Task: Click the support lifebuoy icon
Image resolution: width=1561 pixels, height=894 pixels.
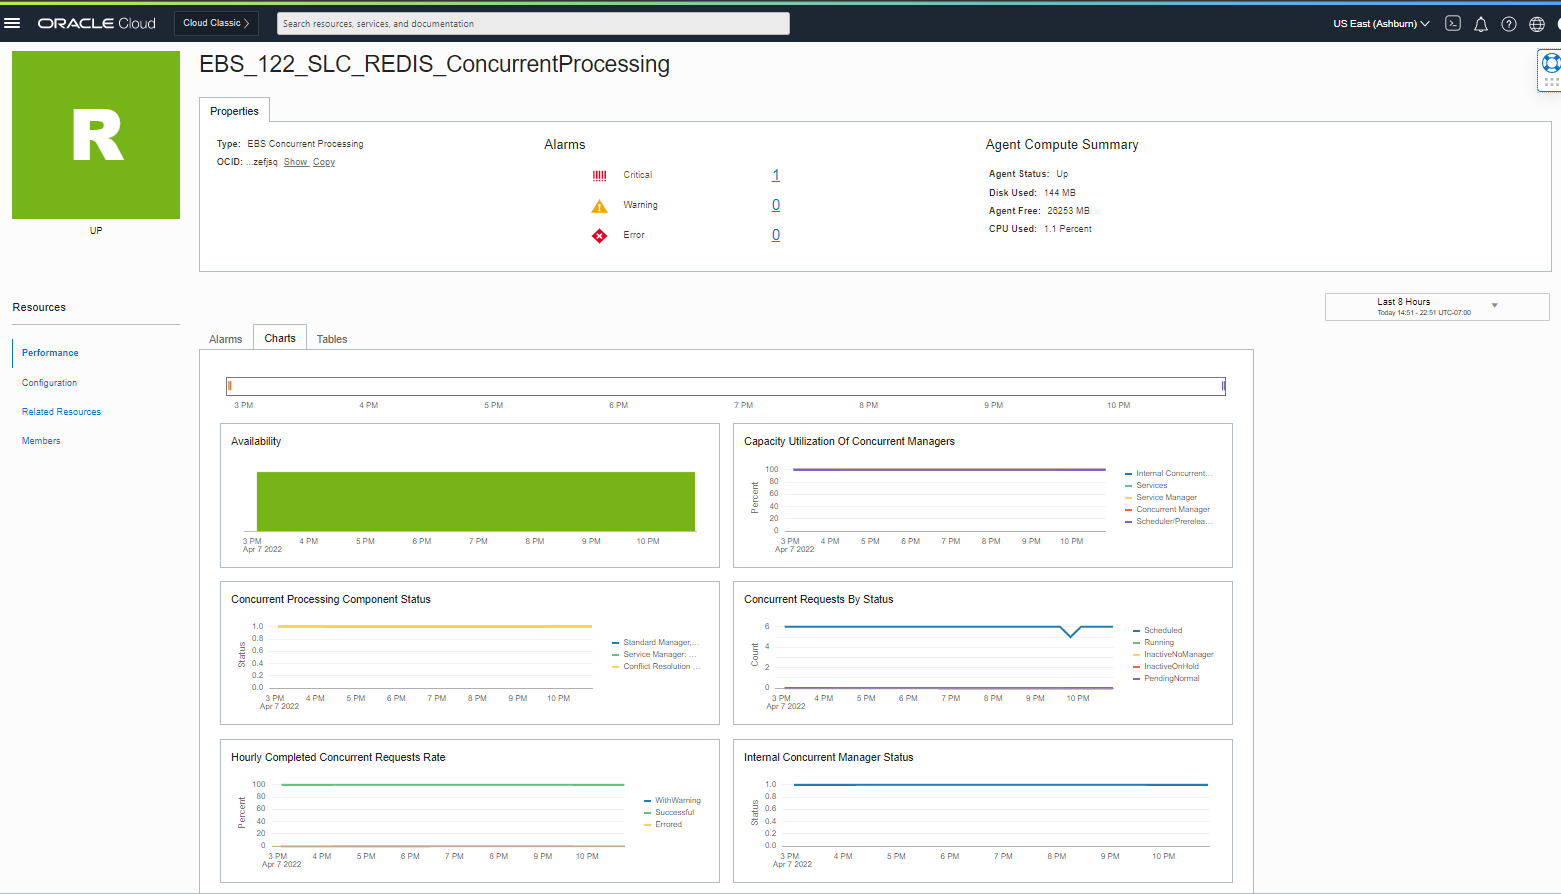Action: click(x=1550, y=64)
